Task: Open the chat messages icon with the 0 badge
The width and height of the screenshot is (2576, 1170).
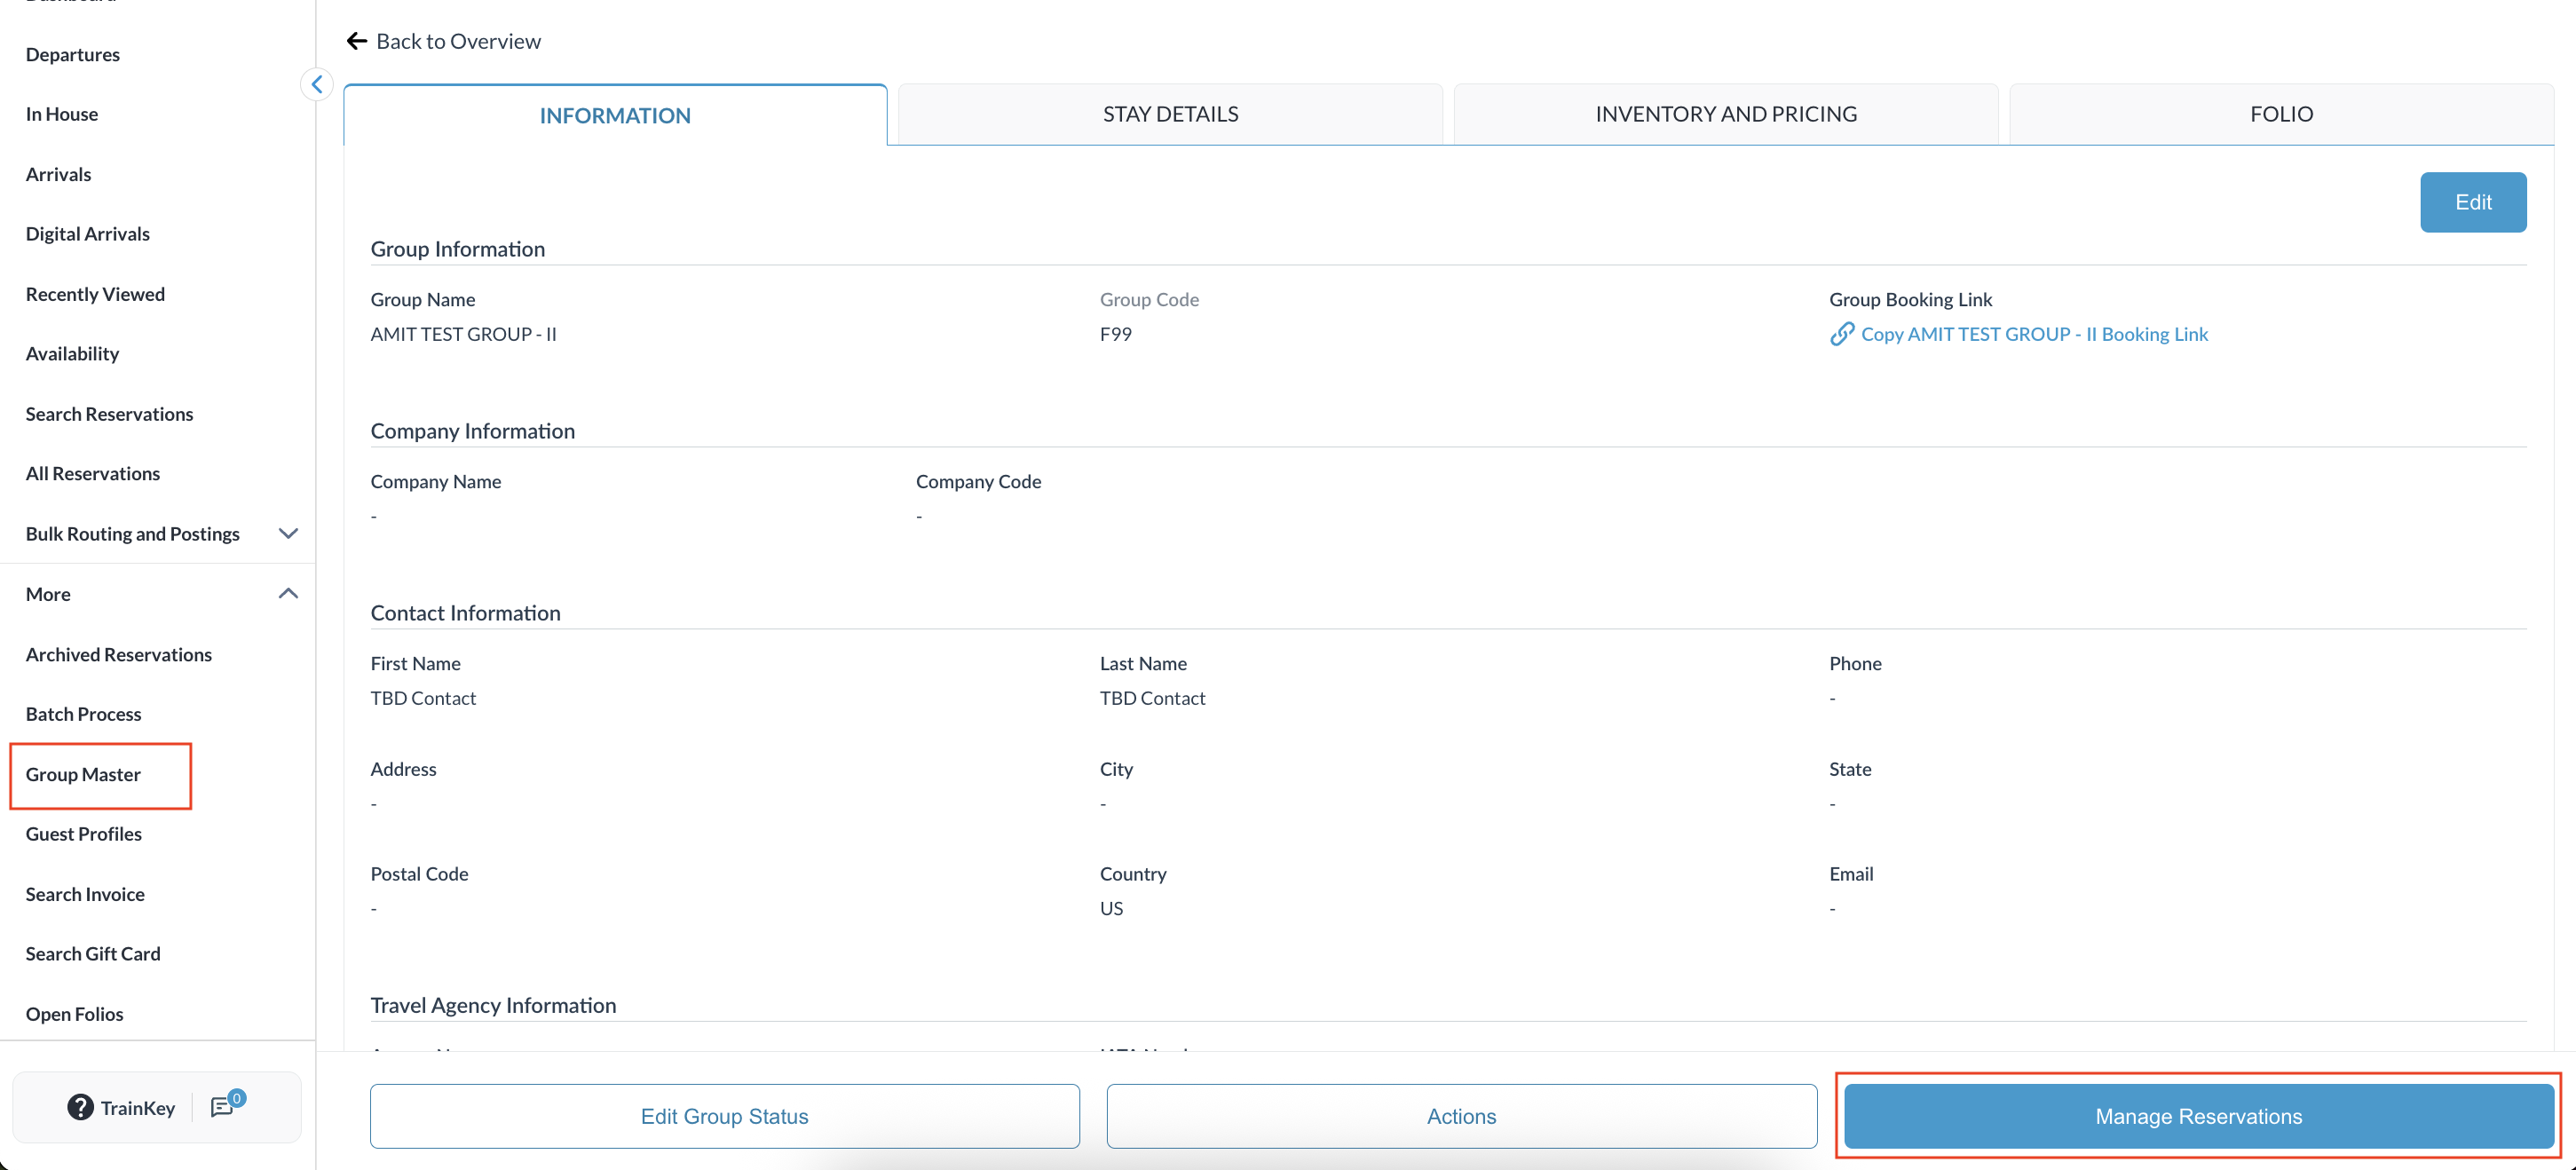Action: tap(226, 1105)
